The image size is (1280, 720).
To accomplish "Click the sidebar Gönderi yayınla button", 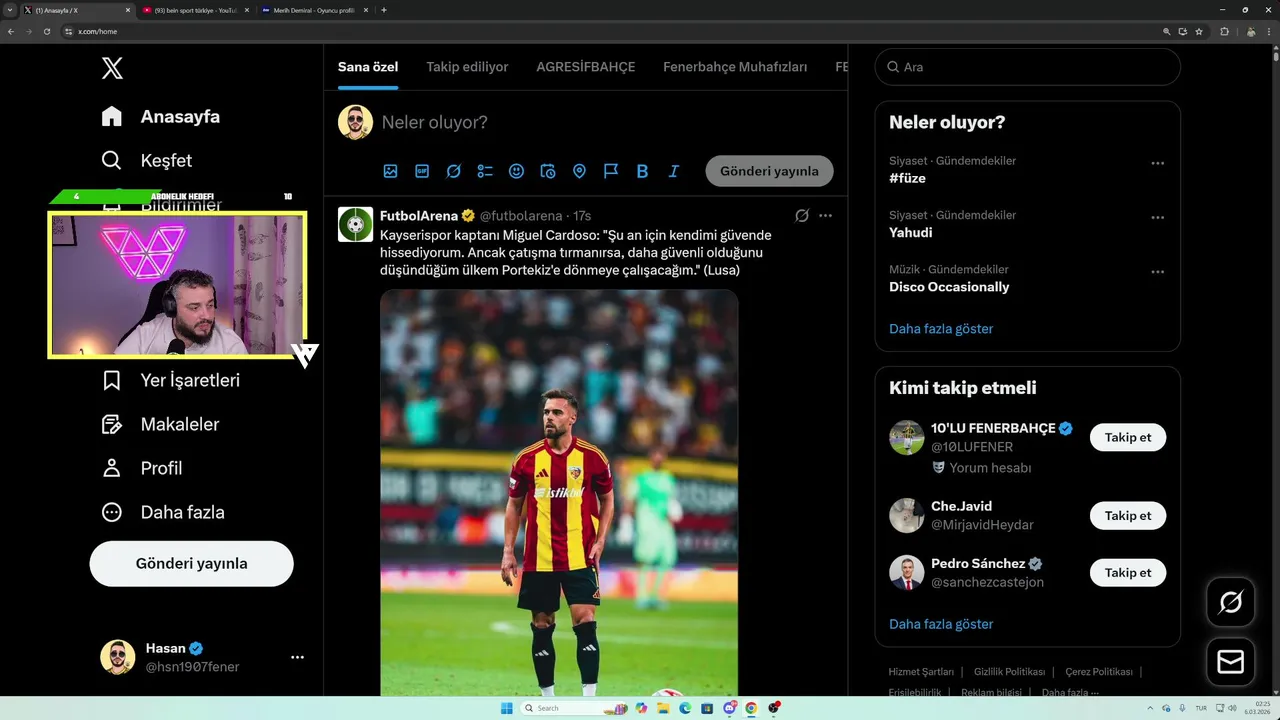I will pos(191,563).
